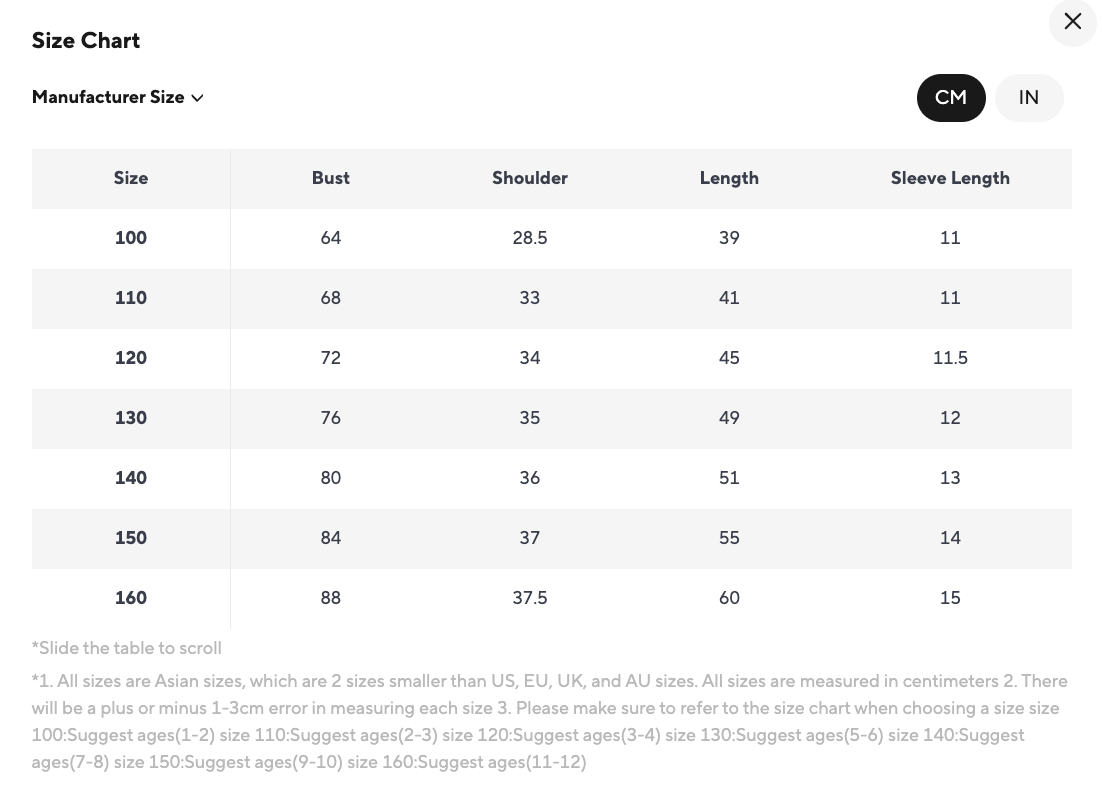Switch units to CM

point(950,98)
